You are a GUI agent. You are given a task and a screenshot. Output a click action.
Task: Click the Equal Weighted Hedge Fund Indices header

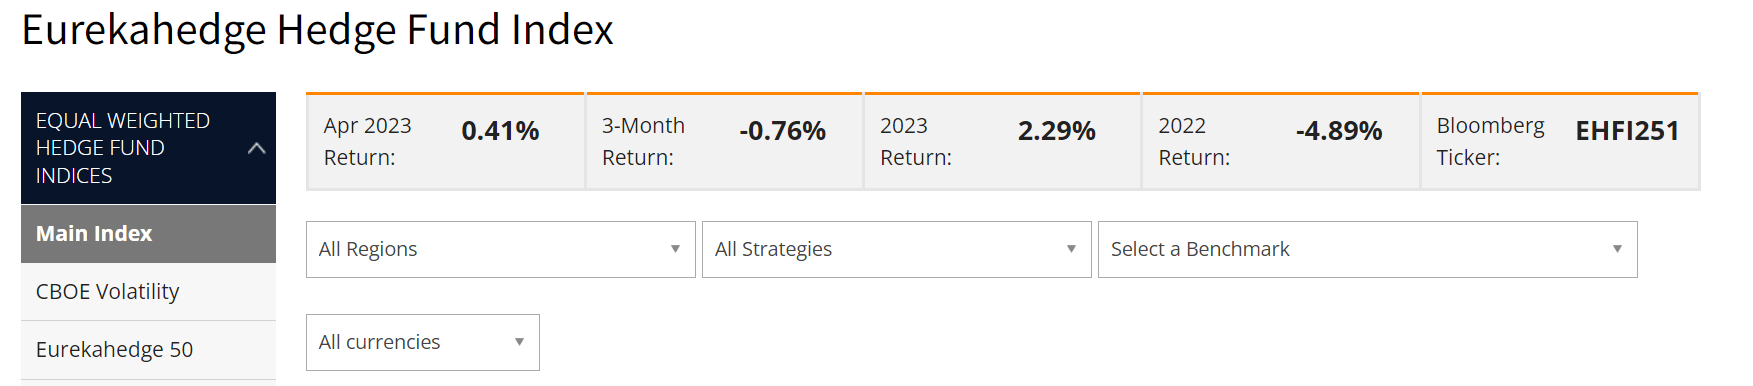point(148,148)
